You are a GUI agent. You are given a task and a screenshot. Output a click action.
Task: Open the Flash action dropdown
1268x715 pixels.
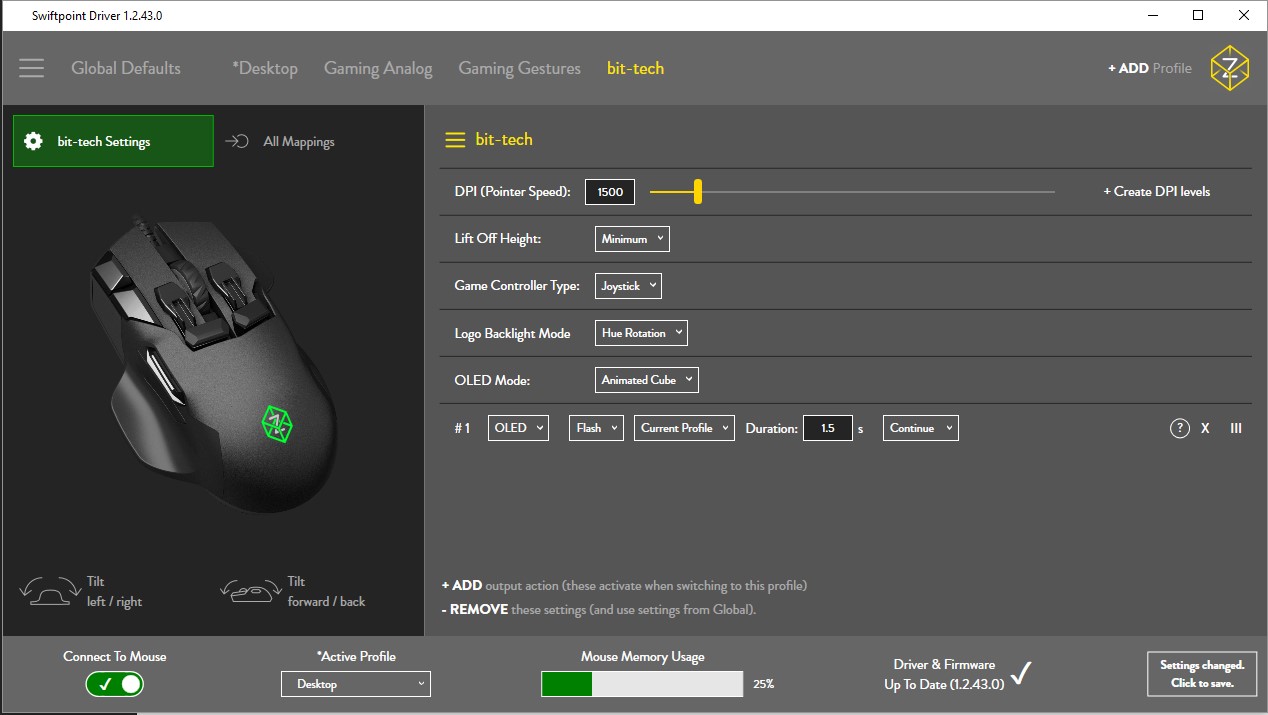[x=596, y=428]
